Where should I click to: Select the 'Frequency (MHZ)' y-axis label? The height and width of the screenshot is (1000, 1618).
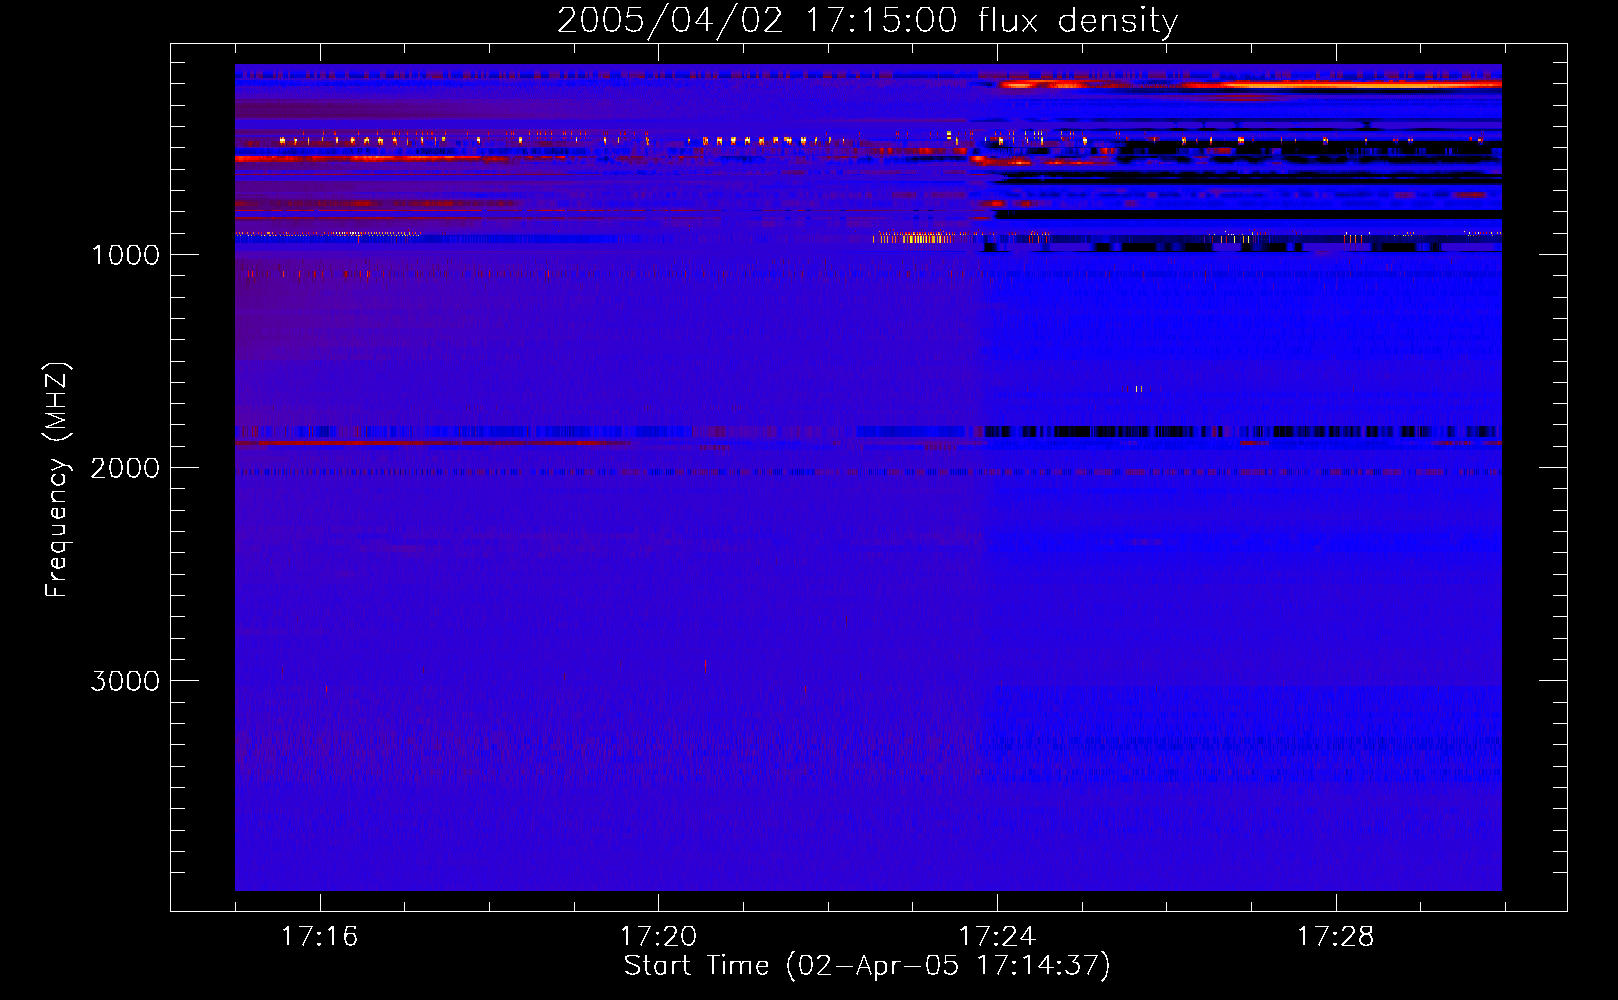click(x=57, y=480)
